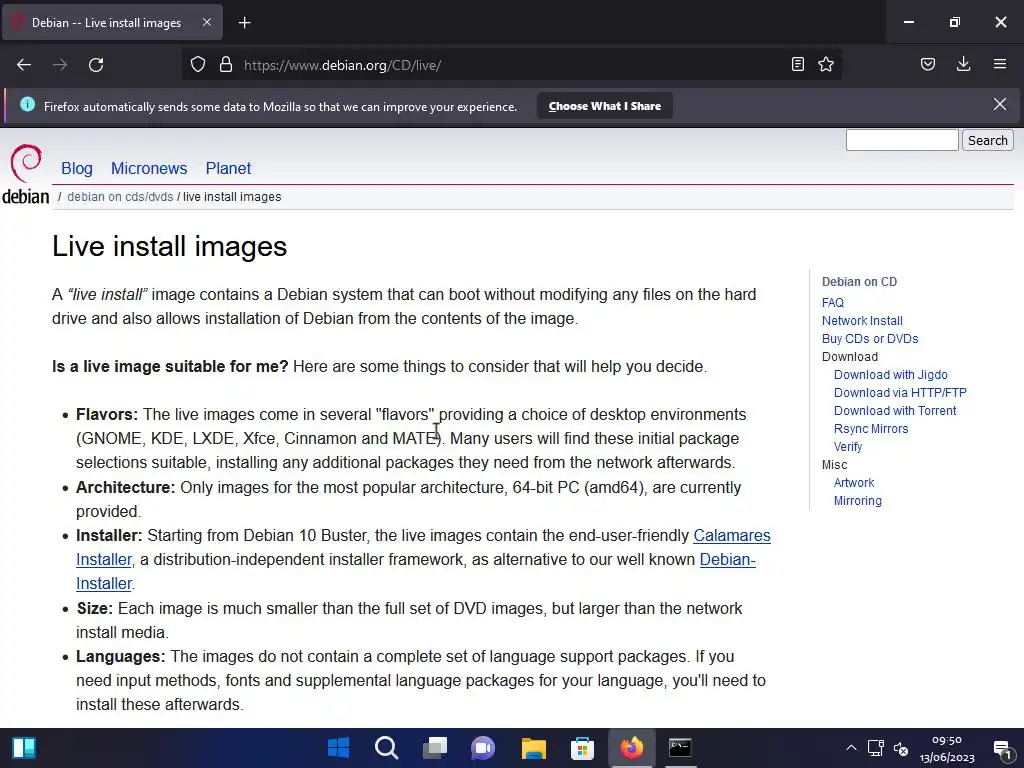This screenshot has height=768, width=1024.
Task: Open the Planet navigation link
Action: point(229,168)
